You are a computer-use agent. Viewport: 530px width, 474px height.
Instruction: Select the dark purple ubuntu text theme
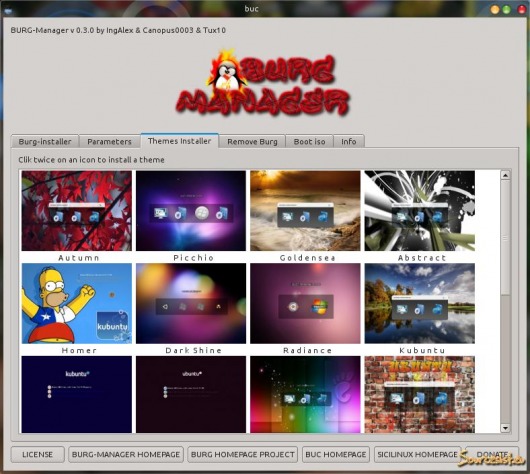point(191,394)
